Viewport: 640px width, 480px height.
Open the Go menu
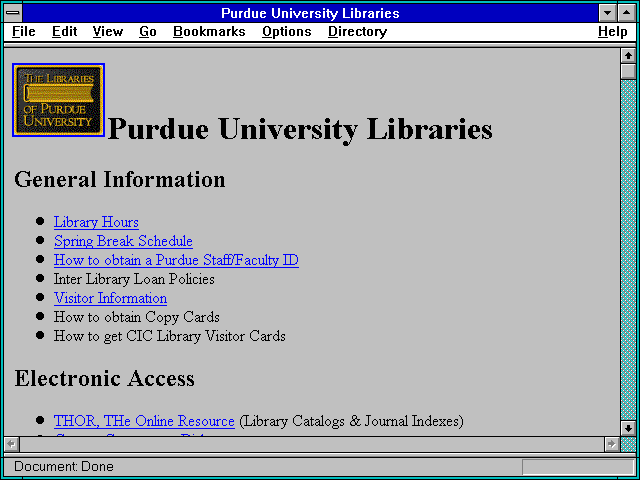148,32
